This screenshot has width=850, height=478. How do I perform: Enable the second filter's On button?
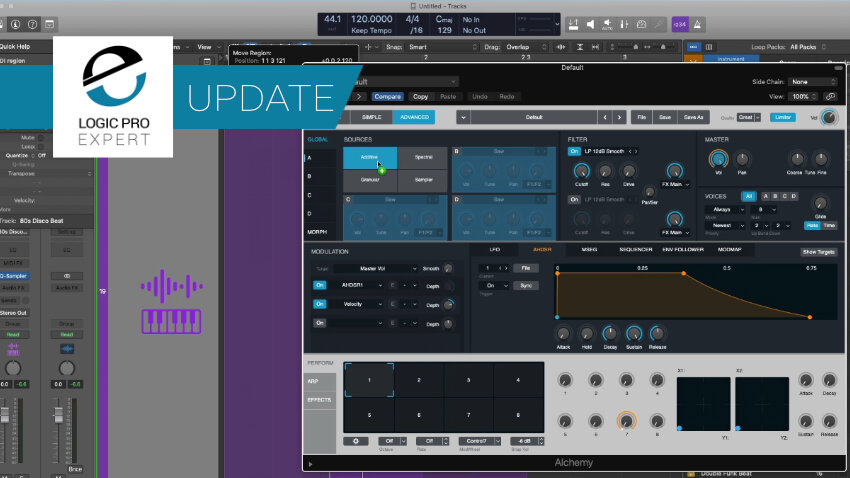pyautogui.click(x=574, y=199)
